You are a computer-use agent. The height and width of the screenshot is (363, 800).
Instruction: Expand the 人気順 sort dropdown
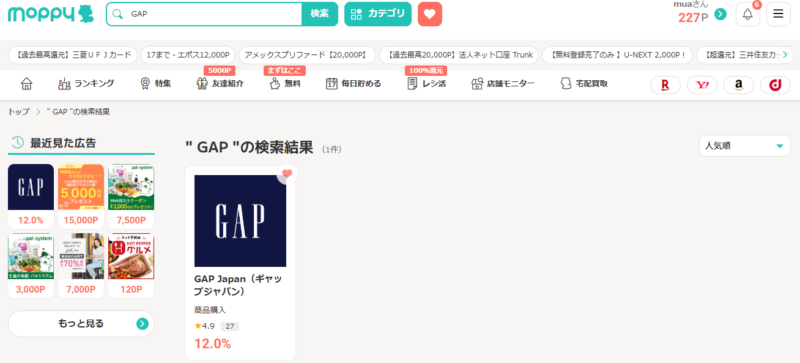tap(744, 146)
